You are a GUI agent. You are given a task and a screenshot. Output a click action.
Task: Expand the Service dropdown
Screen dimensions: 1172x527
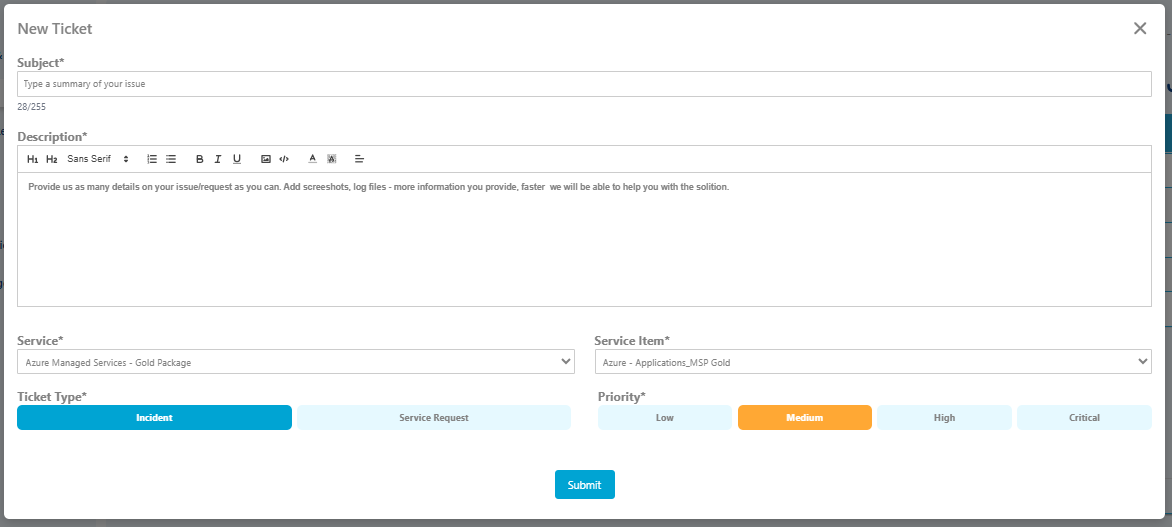pyautogui.click(x=296, y=362)
